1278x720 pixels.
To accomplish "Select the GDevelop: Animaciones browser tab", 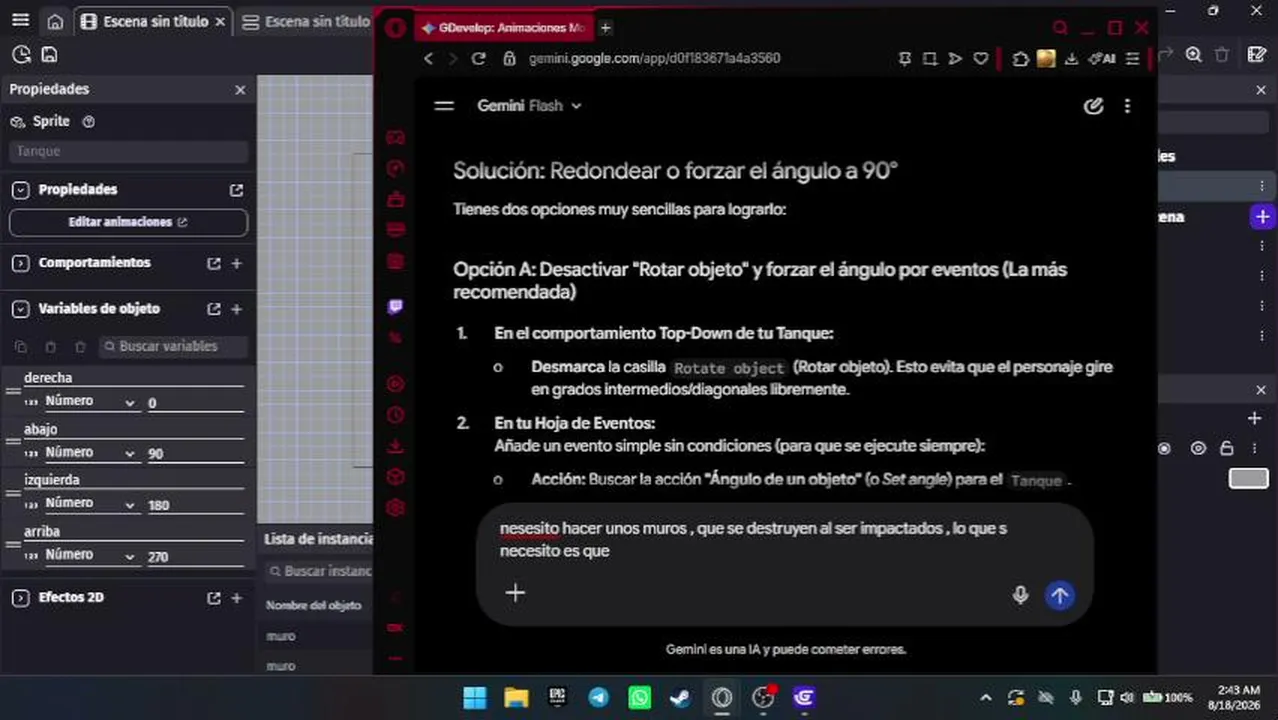I will click(504, 28).
